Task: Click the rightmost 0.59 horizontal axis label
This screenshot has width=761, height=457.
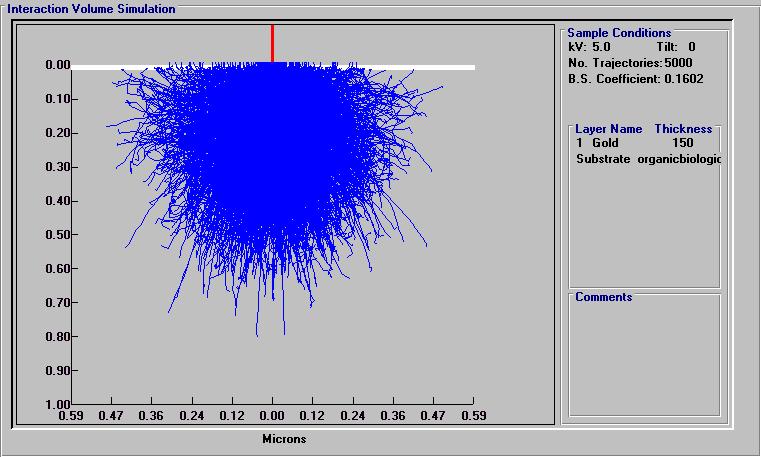Action: coord(474,416)
